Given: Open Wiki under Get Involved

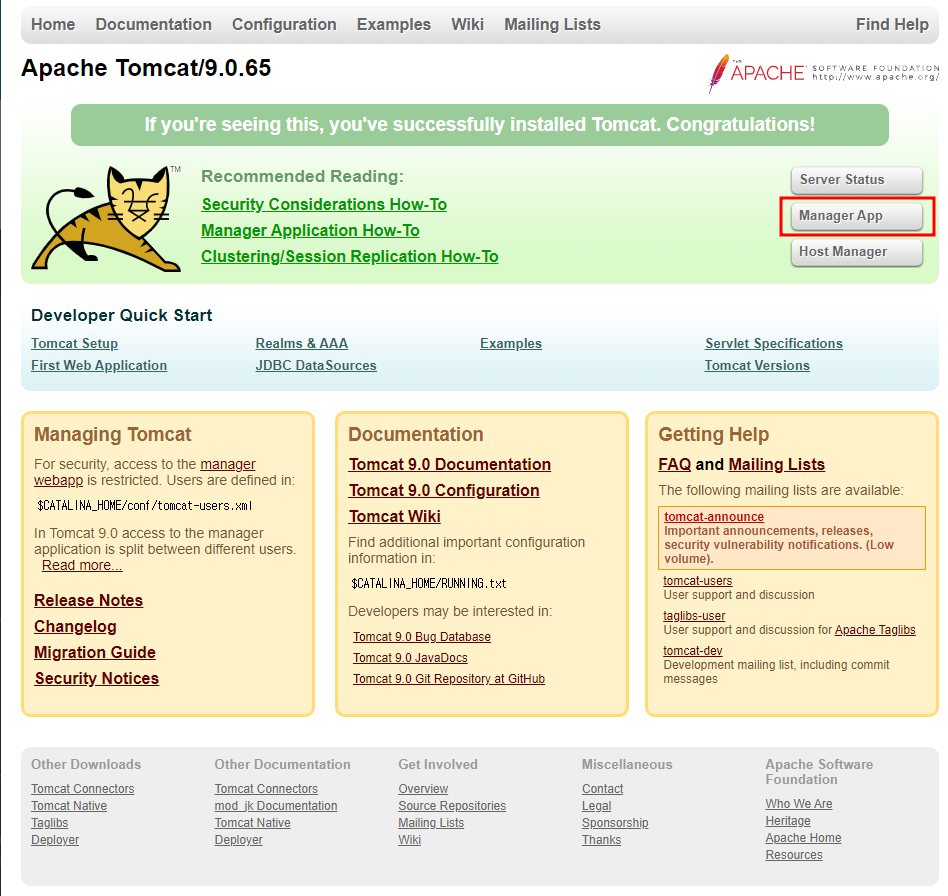Looking at the screenshot, I should coord(409,840).
